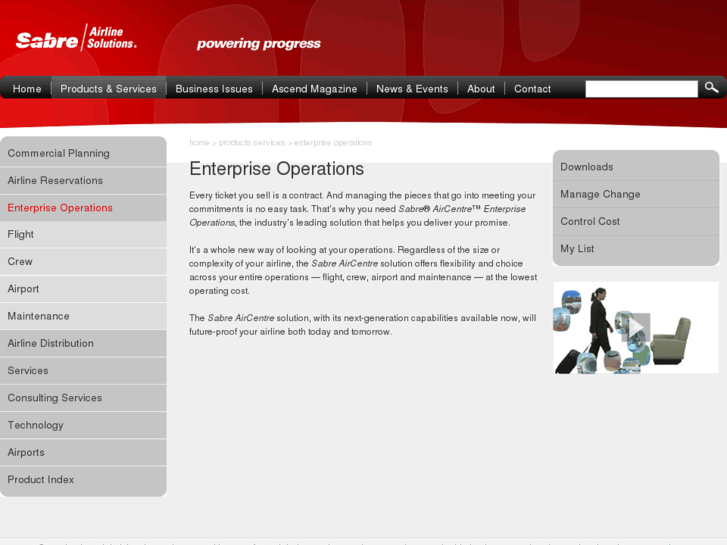Click the Sabre Airline Solutions logo

77,38
